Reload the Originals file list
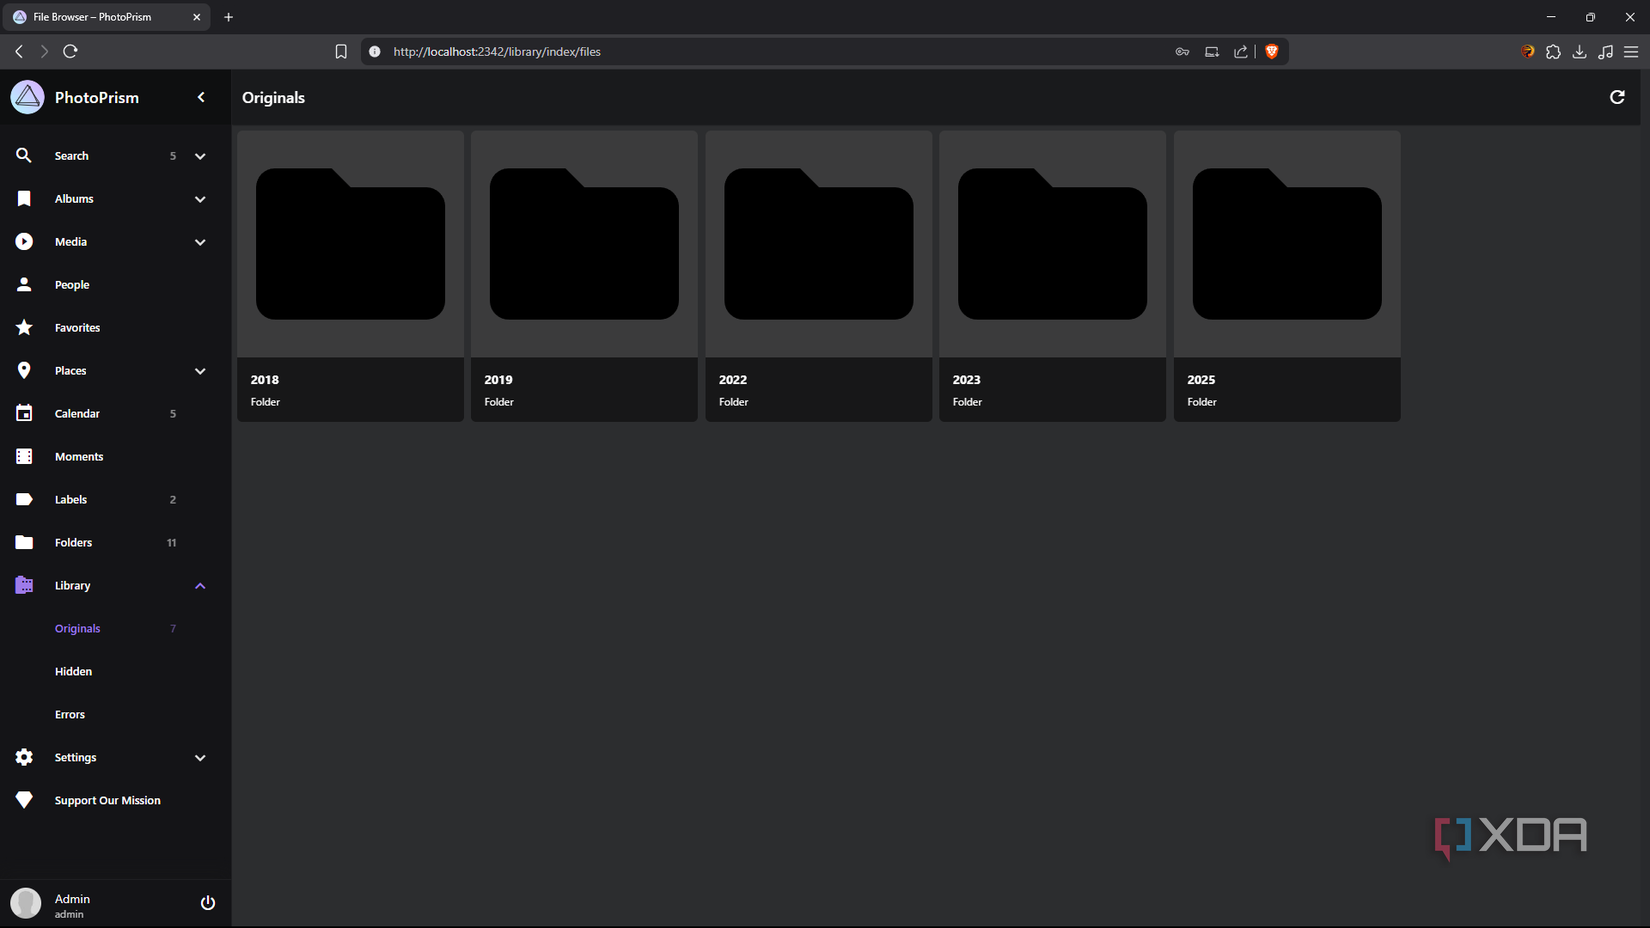The height and width of the screenshot is (928, 1650). click(1617, 97)
